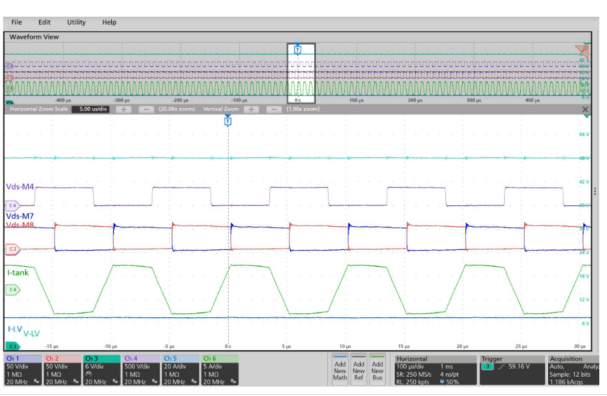Click Add New Ref button
This screenshot has width=607, height=396.
coord(359,370)
